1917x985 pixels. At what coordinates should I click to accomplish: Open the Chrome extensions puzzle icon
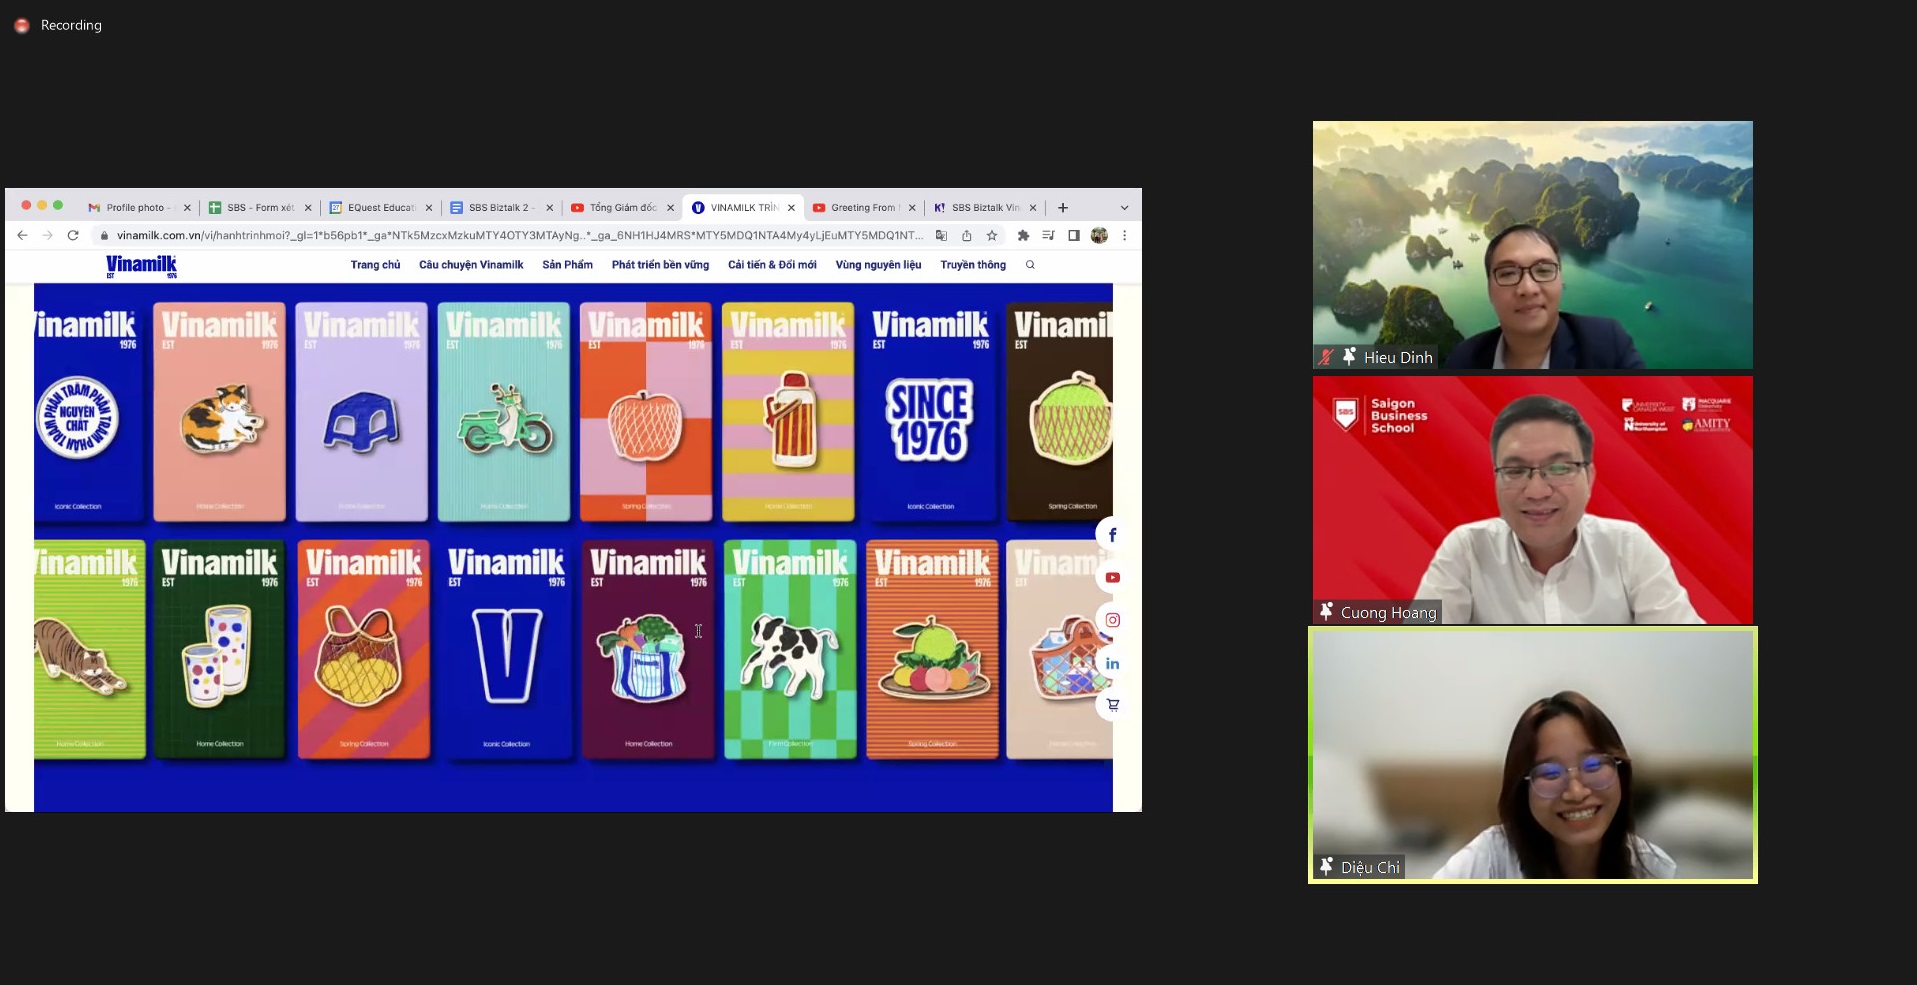click(1023, 236)
